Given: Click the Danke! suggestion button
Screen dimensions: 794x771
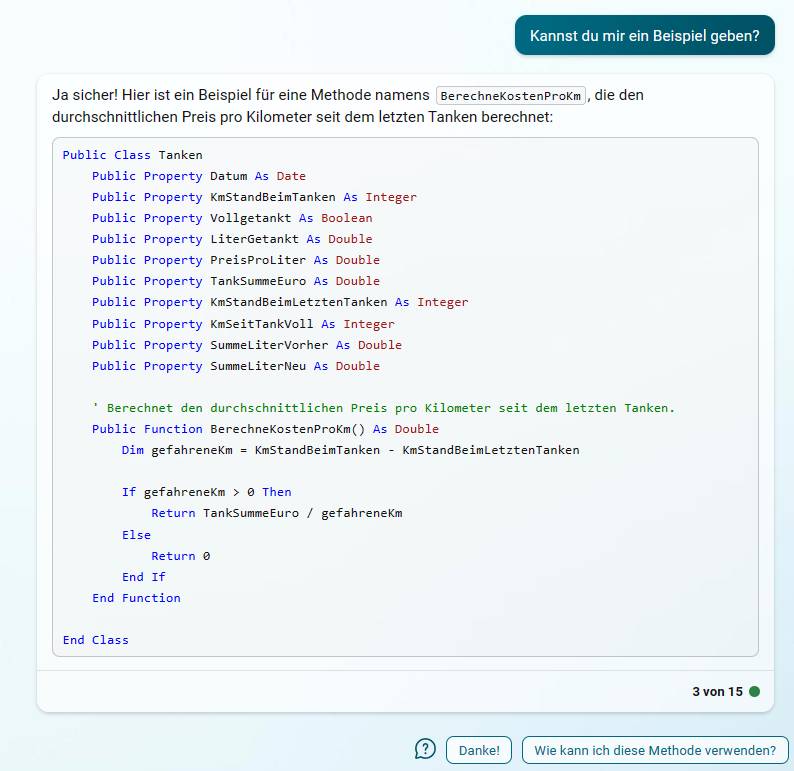Looking at the screenshot, I should pyautogui.click(x=479, y=750).
